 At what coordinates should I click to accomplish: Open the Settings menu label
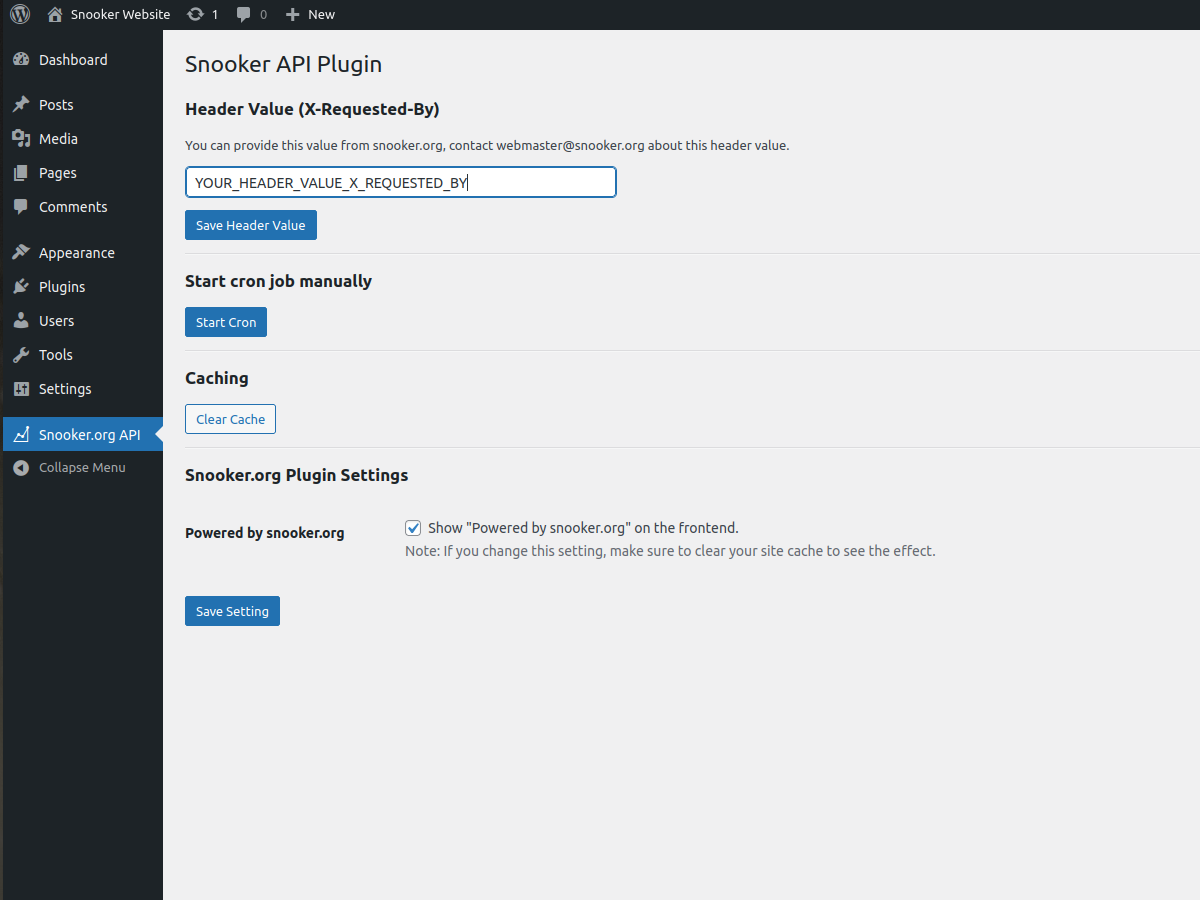point(65,389)
